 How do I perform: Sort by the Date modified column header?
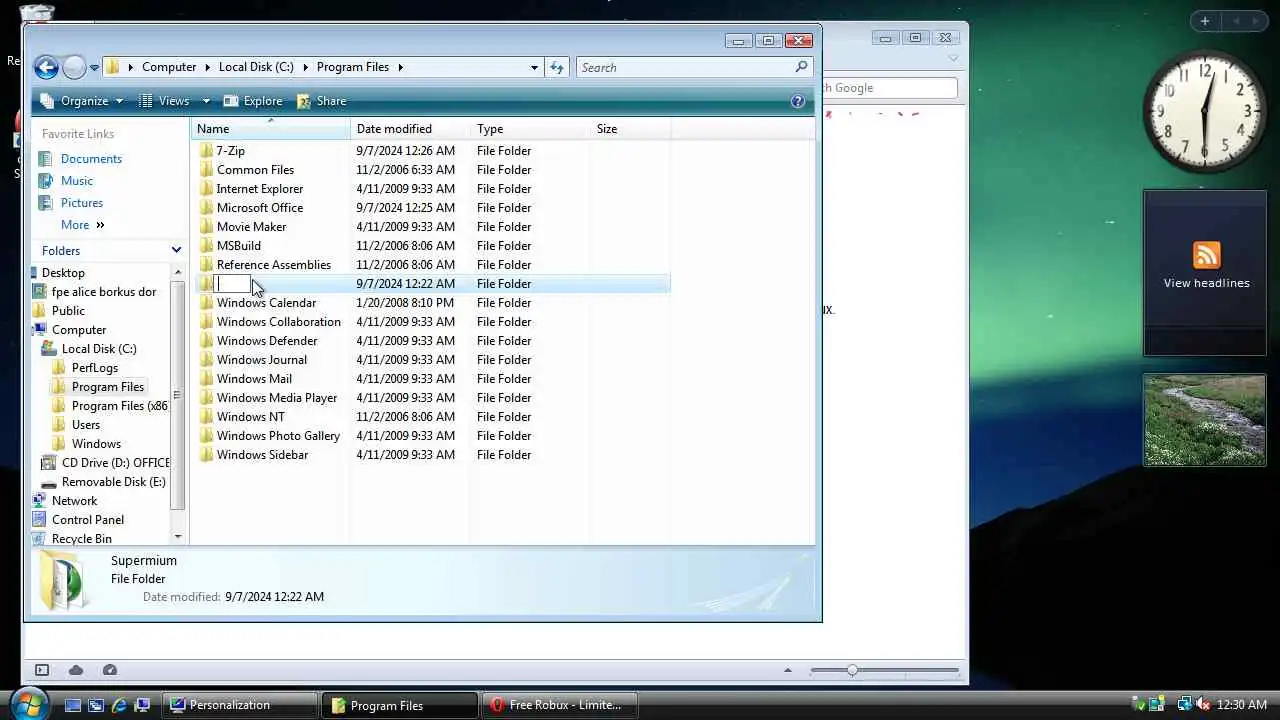pos(410,129)
